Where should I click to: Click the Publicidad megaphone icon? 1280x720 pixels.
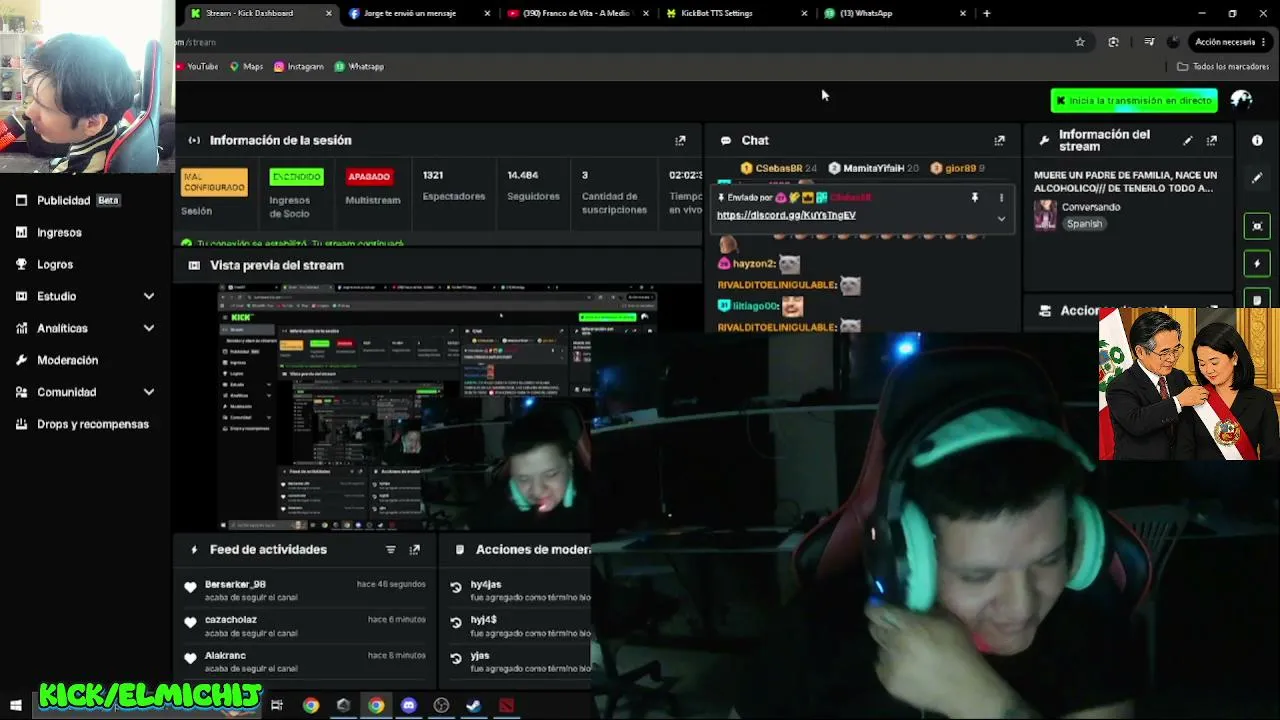[x=21, y=200]
